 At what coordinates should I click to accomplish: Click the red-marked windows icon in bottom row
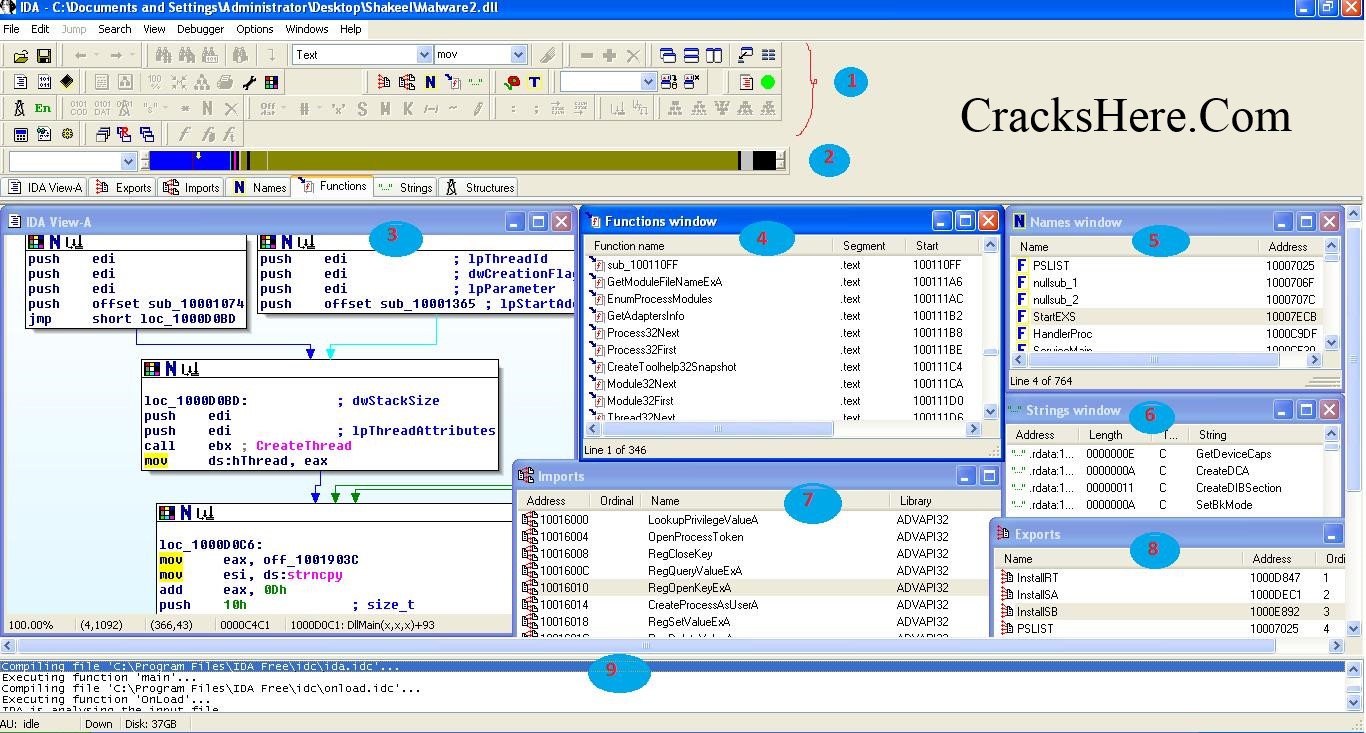coord(124,134)
